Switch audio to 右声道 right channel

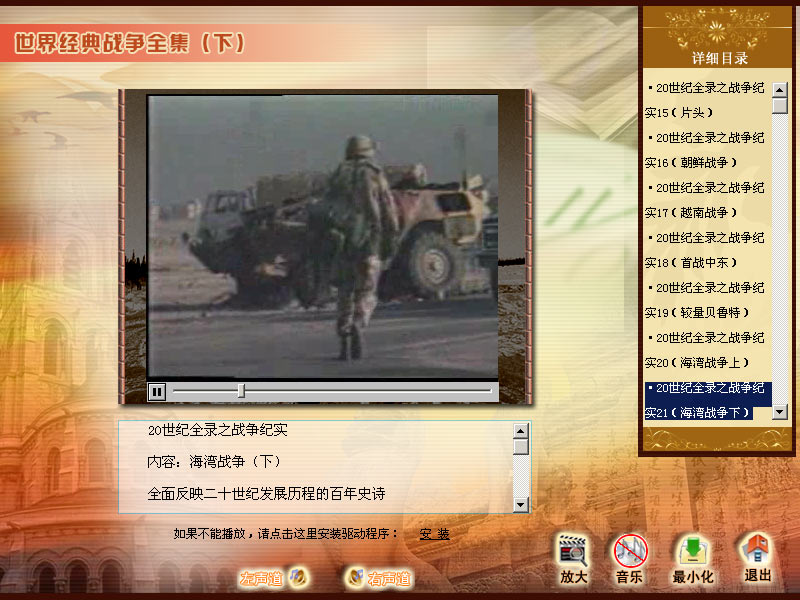pos(378,578)
